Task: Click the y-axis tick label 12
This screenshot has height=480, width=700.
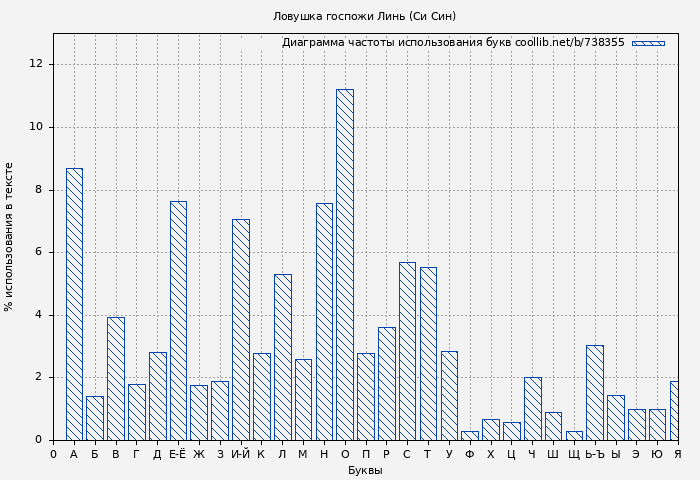Action: [x=37, y=64]
